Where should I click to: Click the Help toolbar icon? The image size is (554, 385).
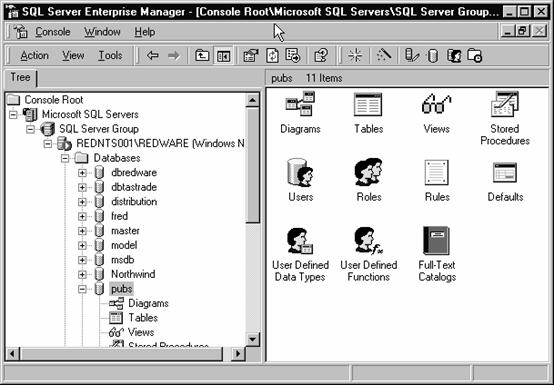(321, 55)
